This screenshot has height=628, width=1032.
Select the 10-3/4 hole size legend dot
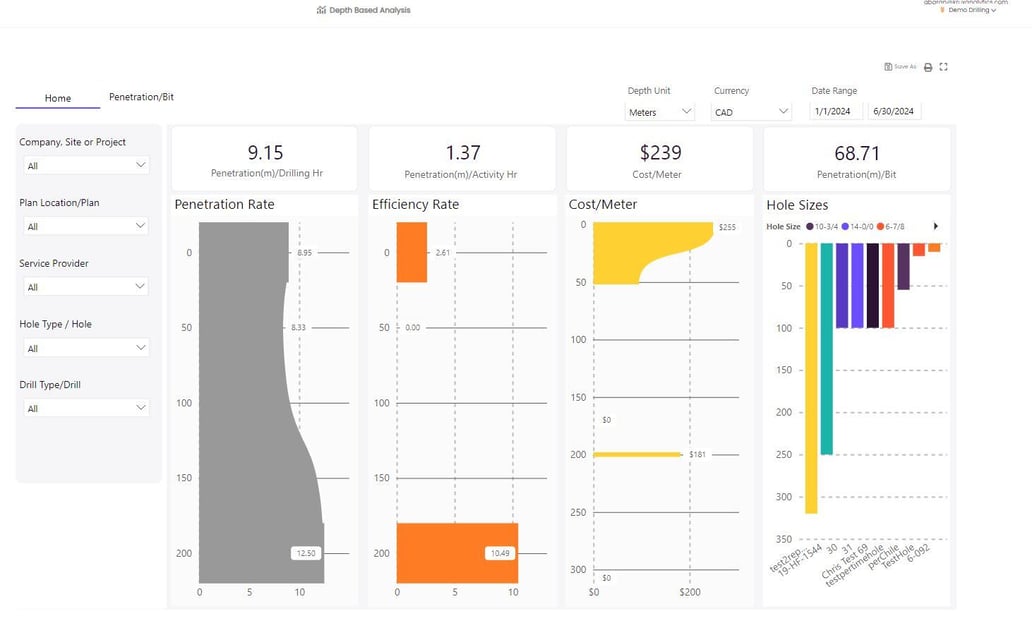(810, 226)
